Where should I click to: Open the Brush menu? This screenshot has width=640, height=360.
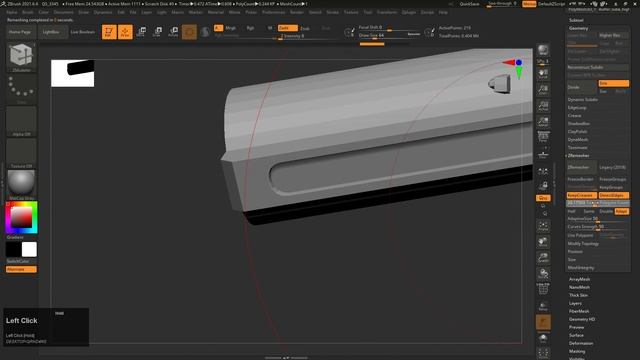(x=28, y=12)
